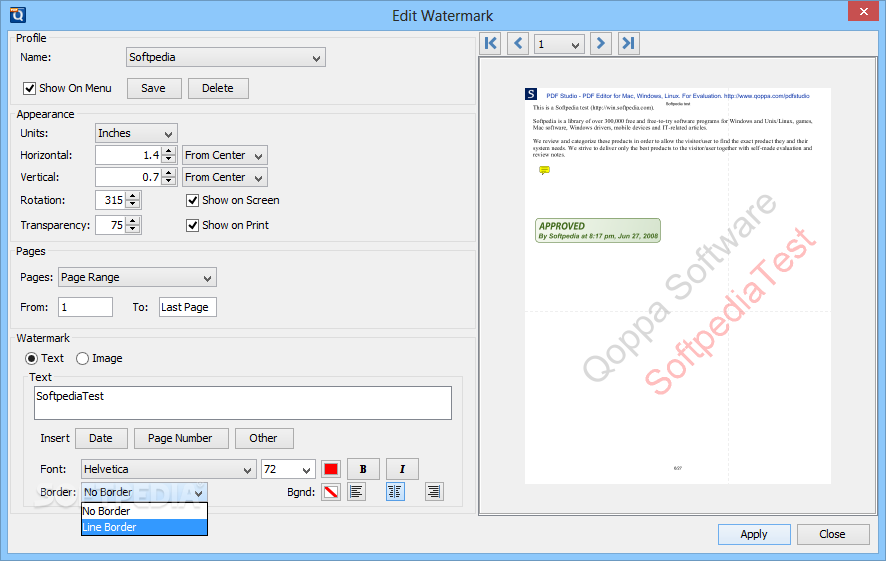Image resolution: width=886 pixels, height=561 pixels.
Task: Click Rotation value field 315
Action: [x=111, y=201]
